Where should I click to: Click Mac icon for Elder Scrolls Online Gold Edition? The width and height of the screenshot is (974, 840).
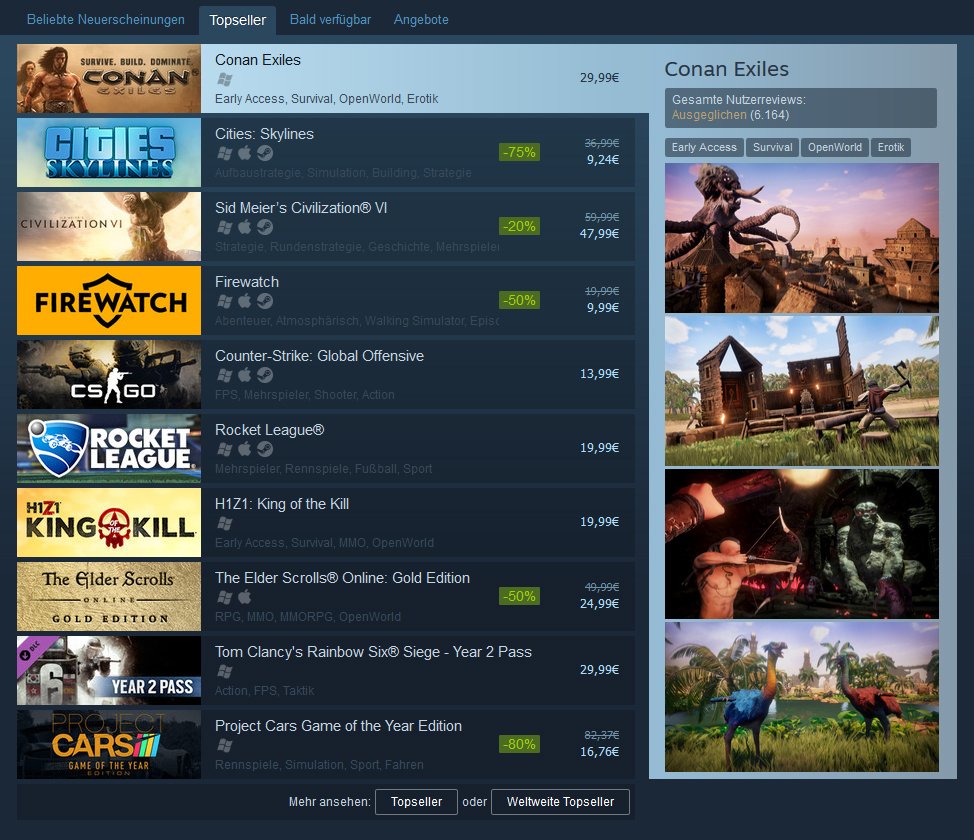point(245,596)
